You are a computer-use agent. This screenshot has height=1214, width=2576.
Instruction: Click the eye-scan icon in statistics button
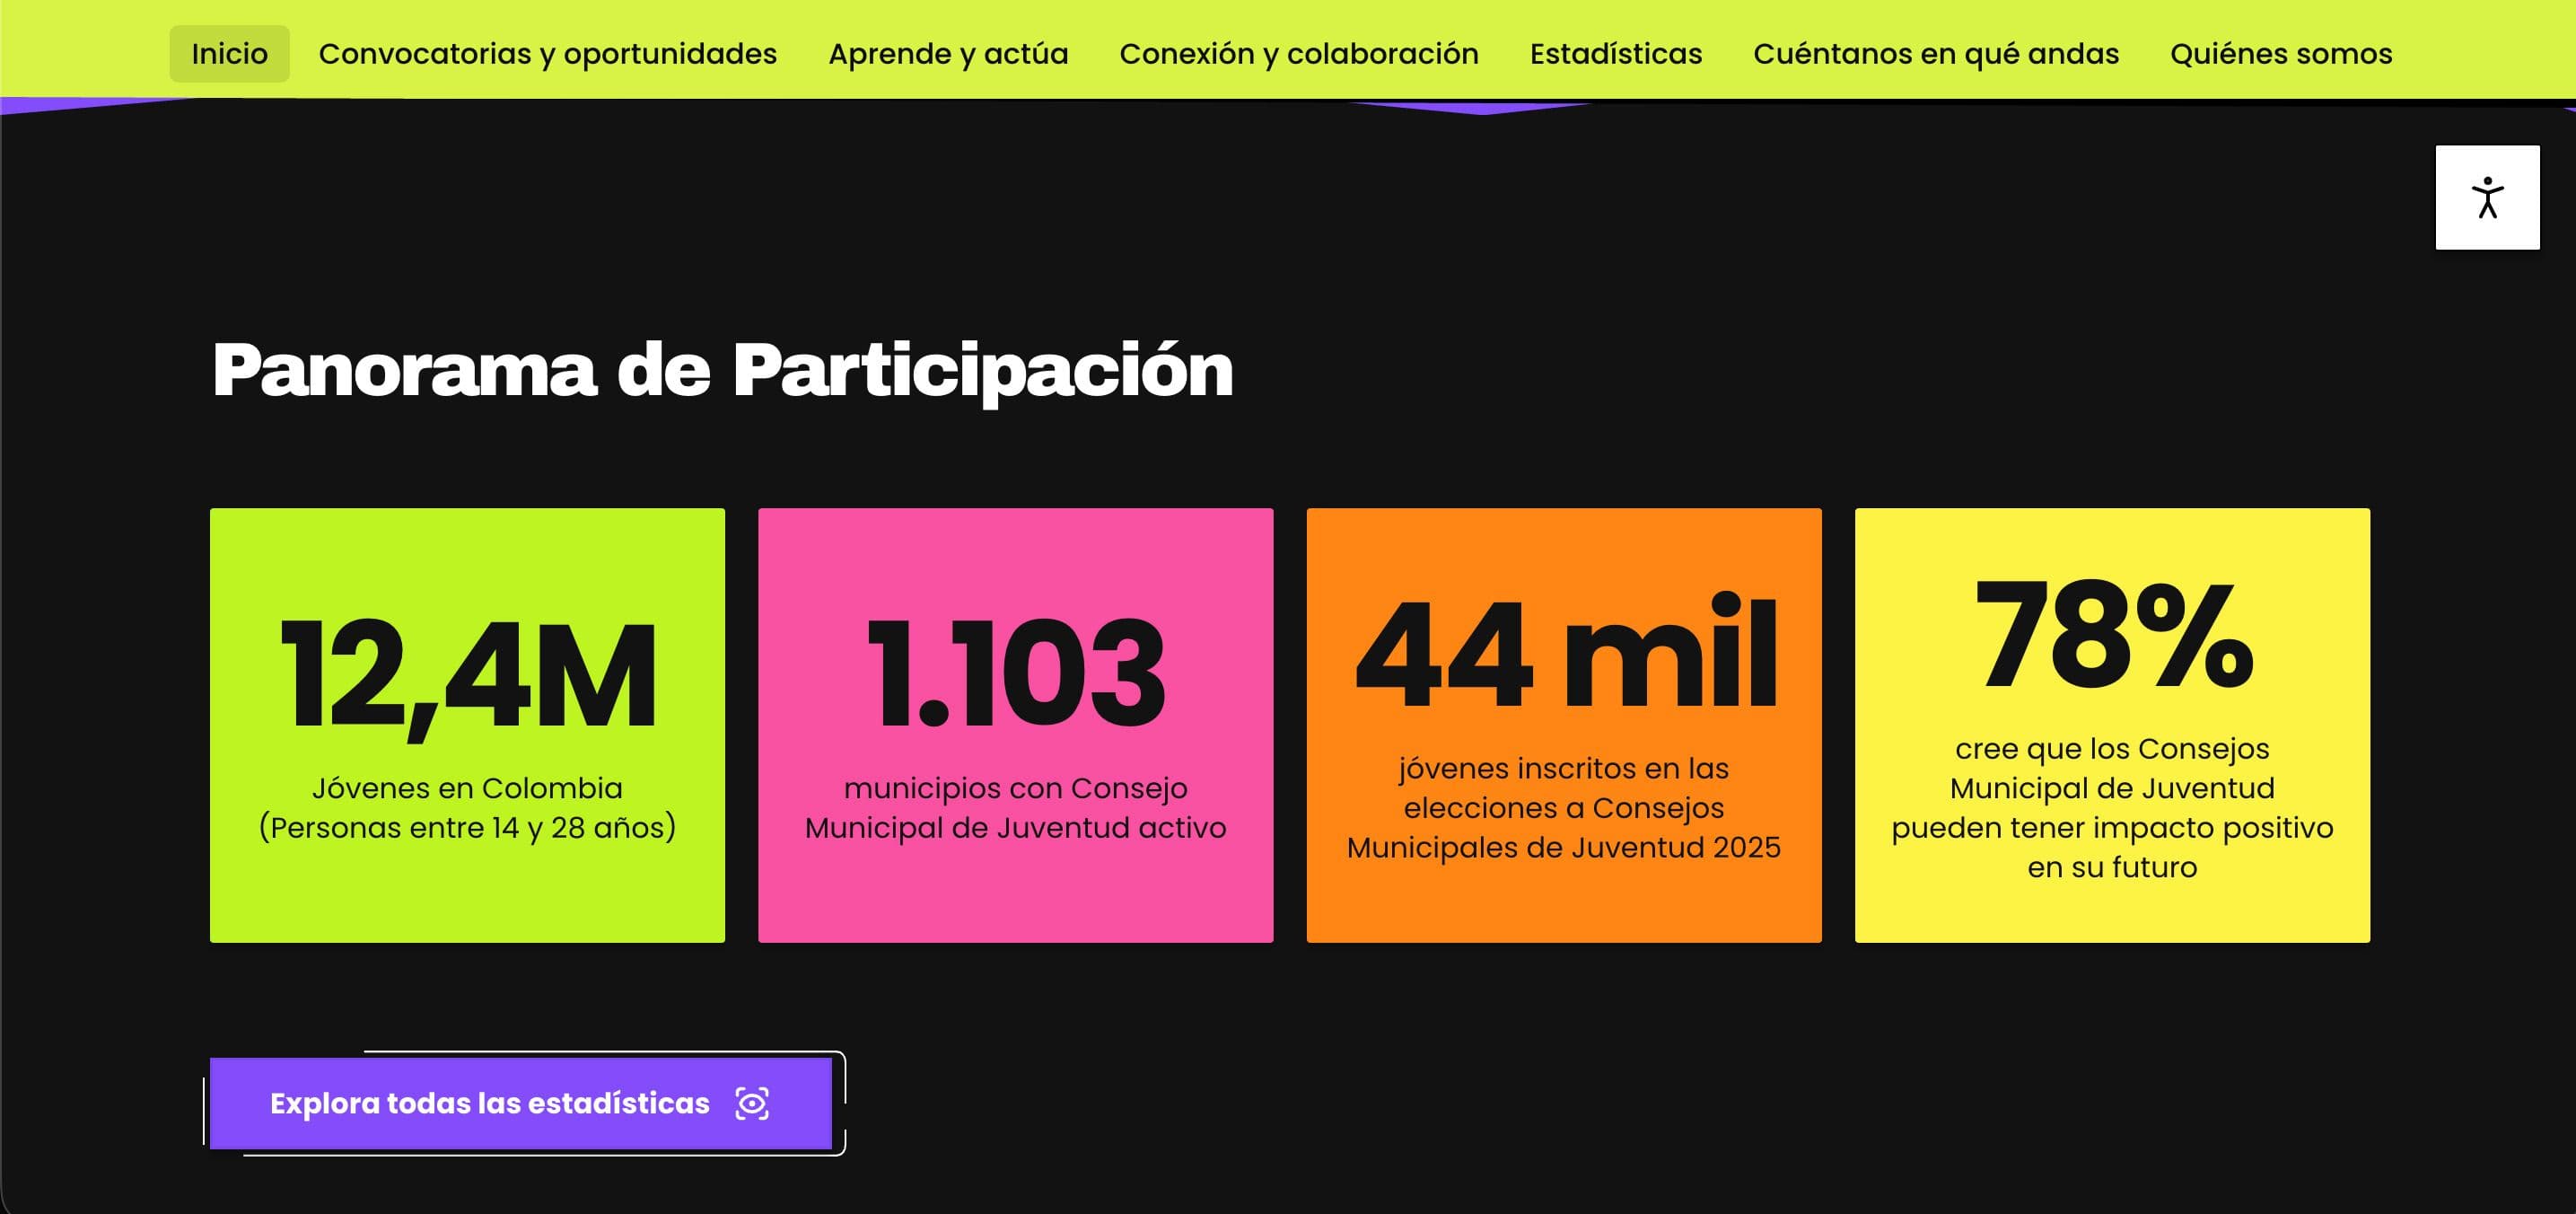(x=752, y=1103)
